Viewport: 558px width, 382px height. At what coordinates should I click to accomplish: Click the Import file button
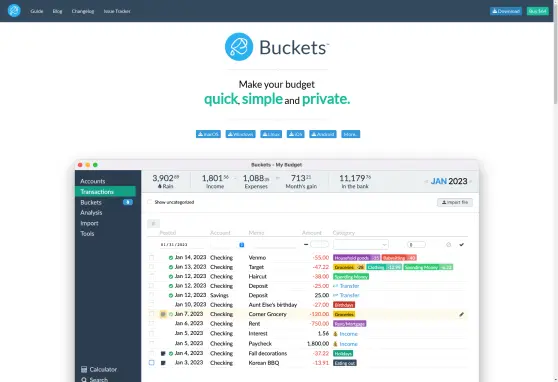click(x=455, y=202)
